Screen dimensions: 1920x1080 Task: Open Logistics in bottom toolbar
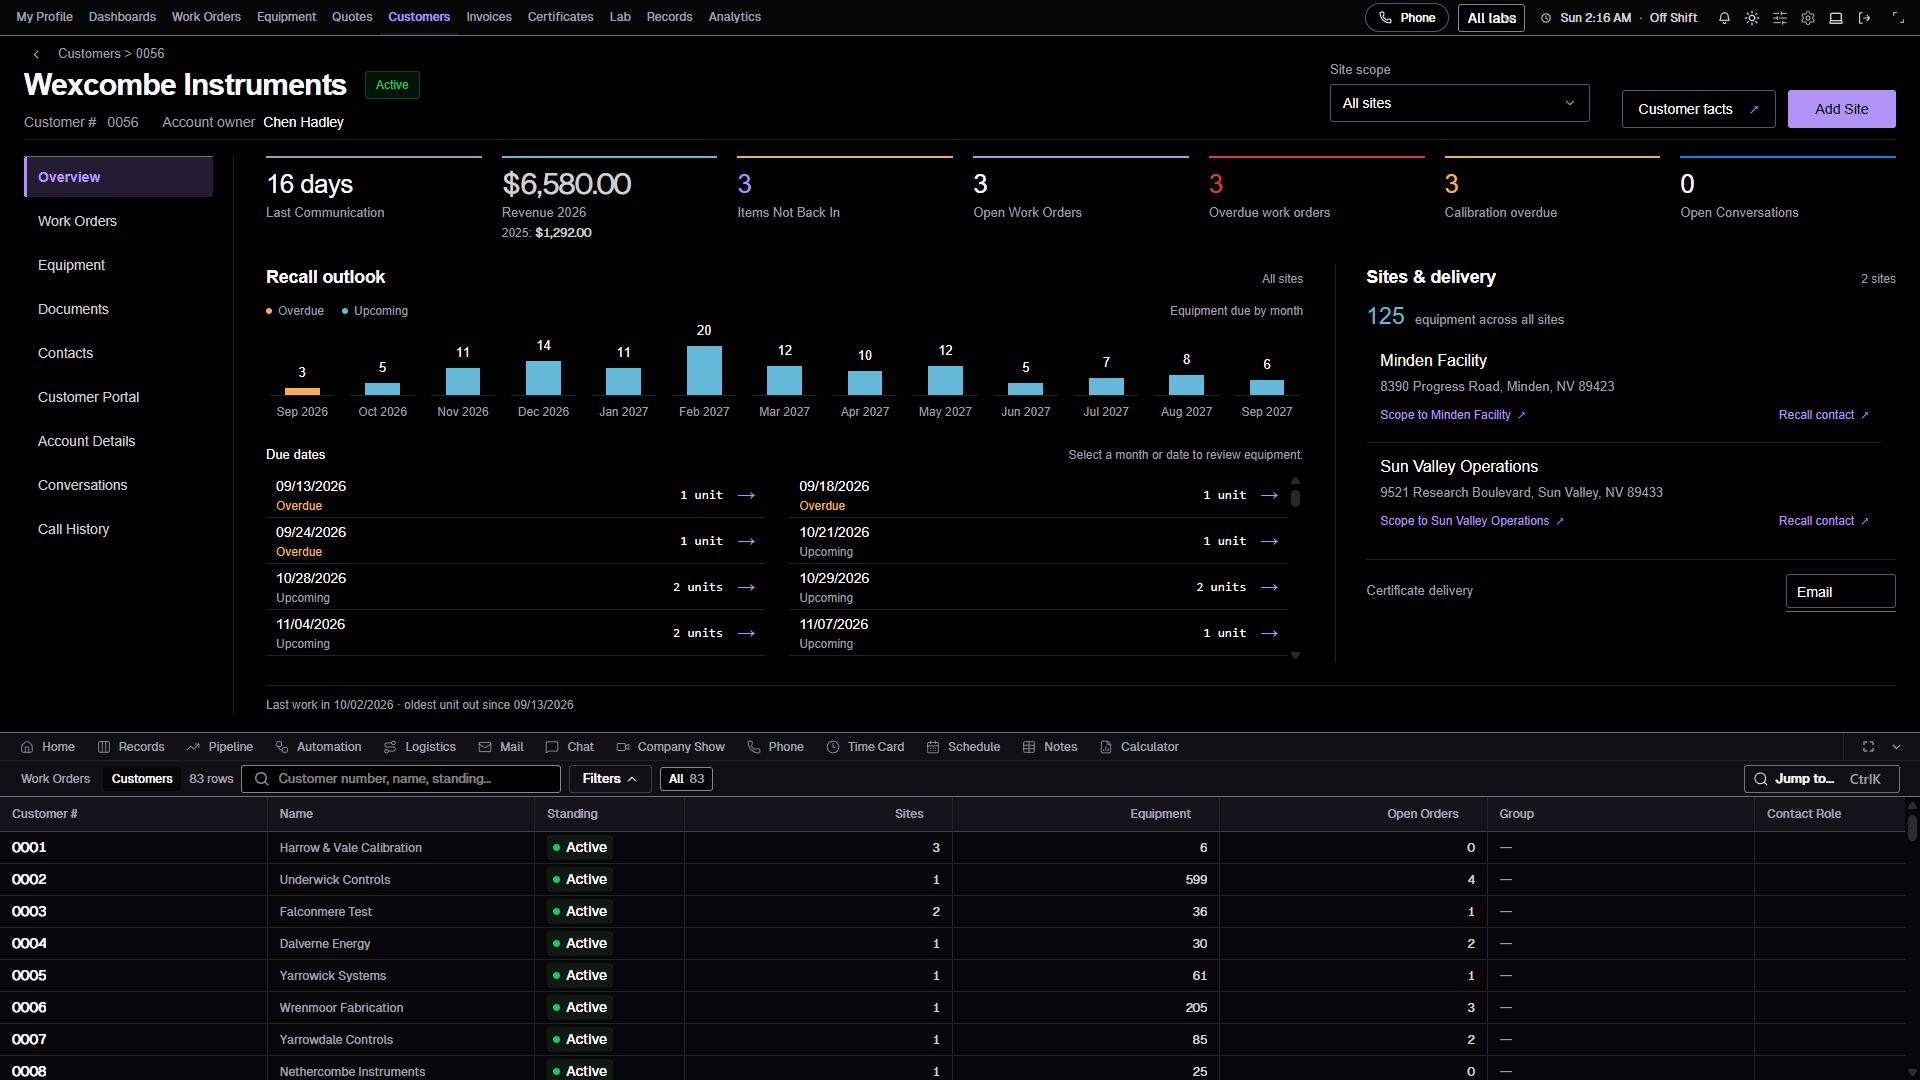(419, 747)
